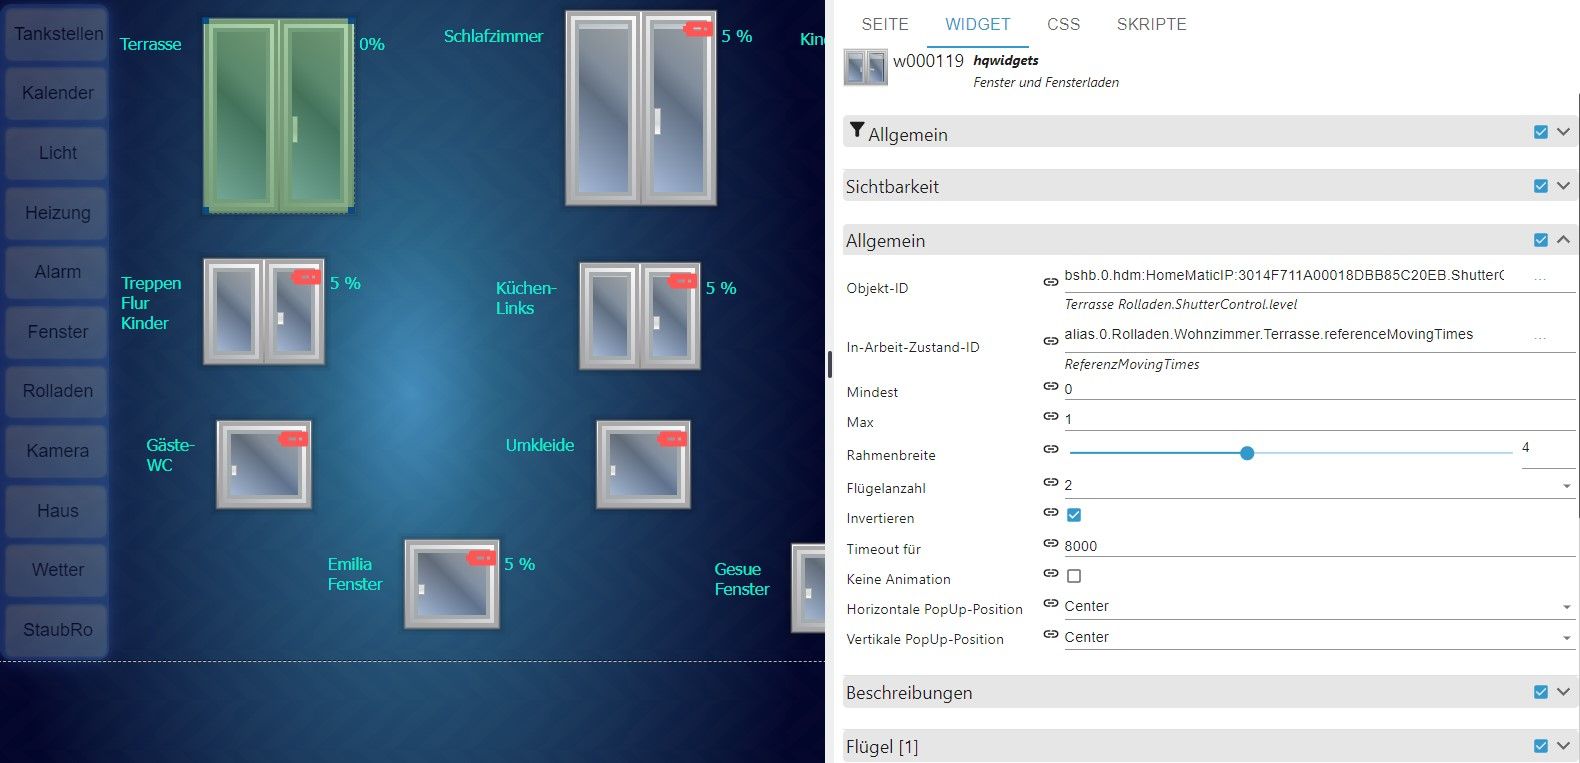The width and height of the screenshot is (1580, 763).
Task: Switch to the CSS tab
Action: [x=1063, y=24]
